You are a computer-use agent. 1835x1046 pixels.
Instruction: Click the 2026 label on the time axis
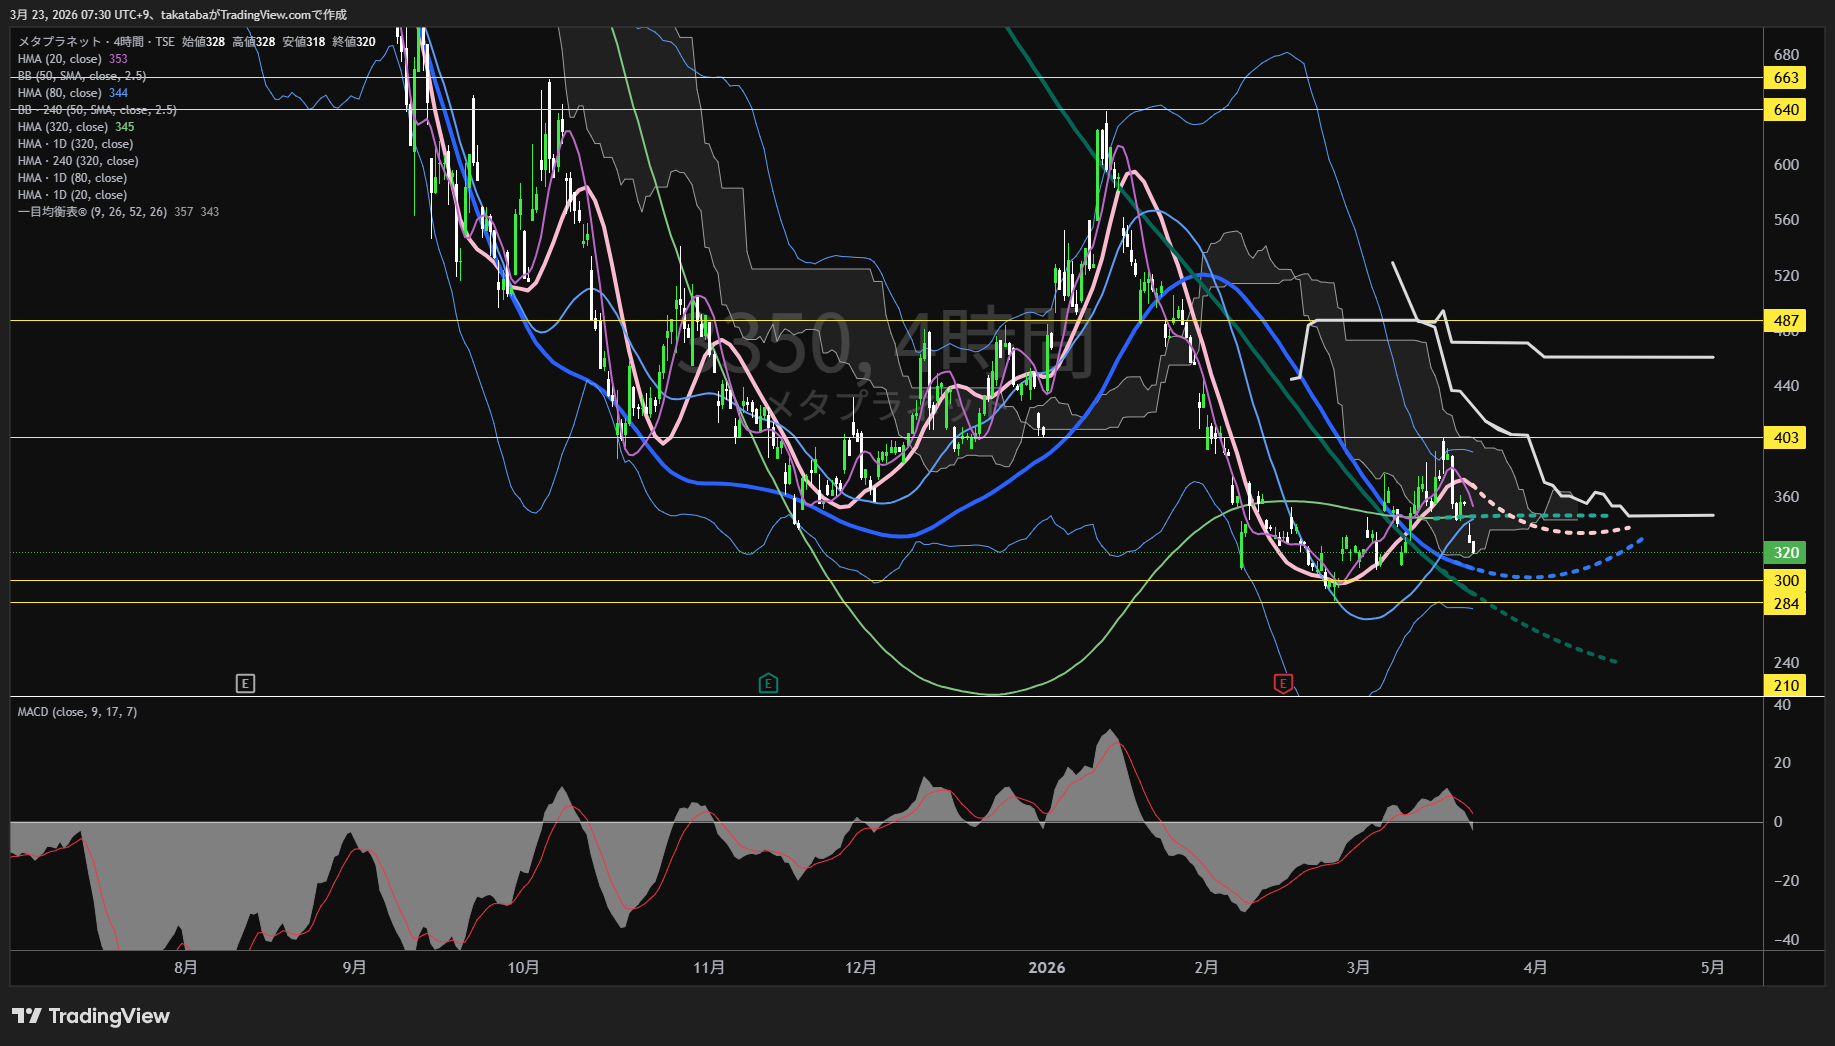(1046, 968)
